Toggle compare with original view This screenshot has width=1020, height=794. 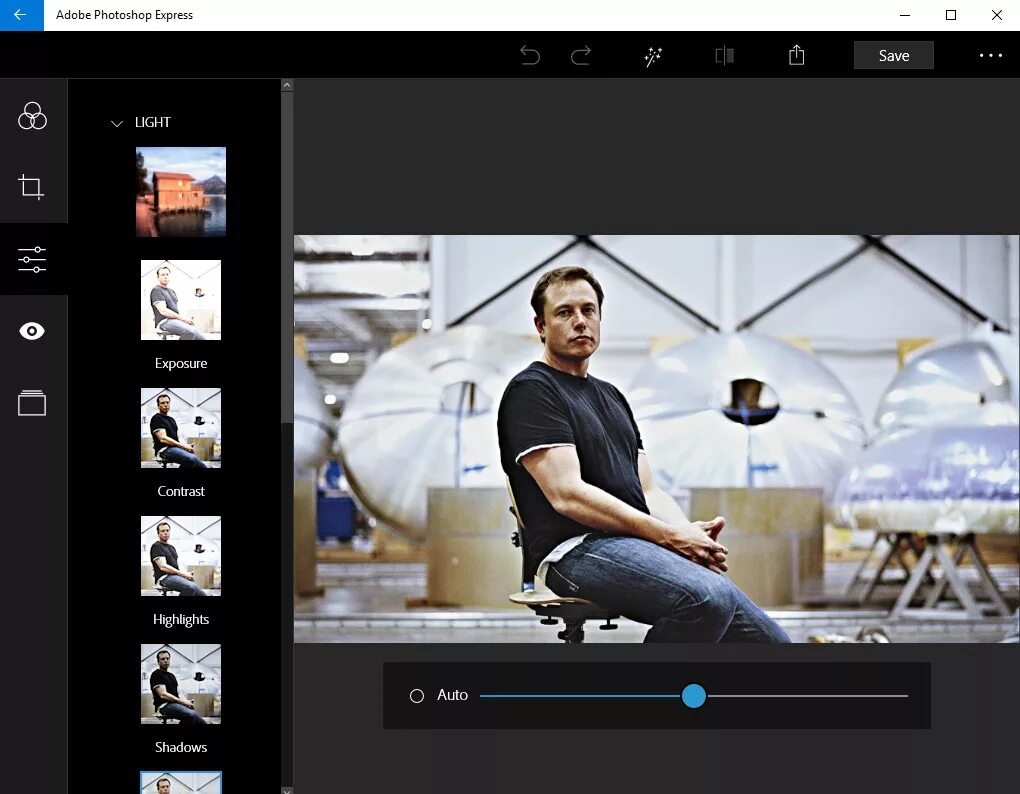point(725,55)
